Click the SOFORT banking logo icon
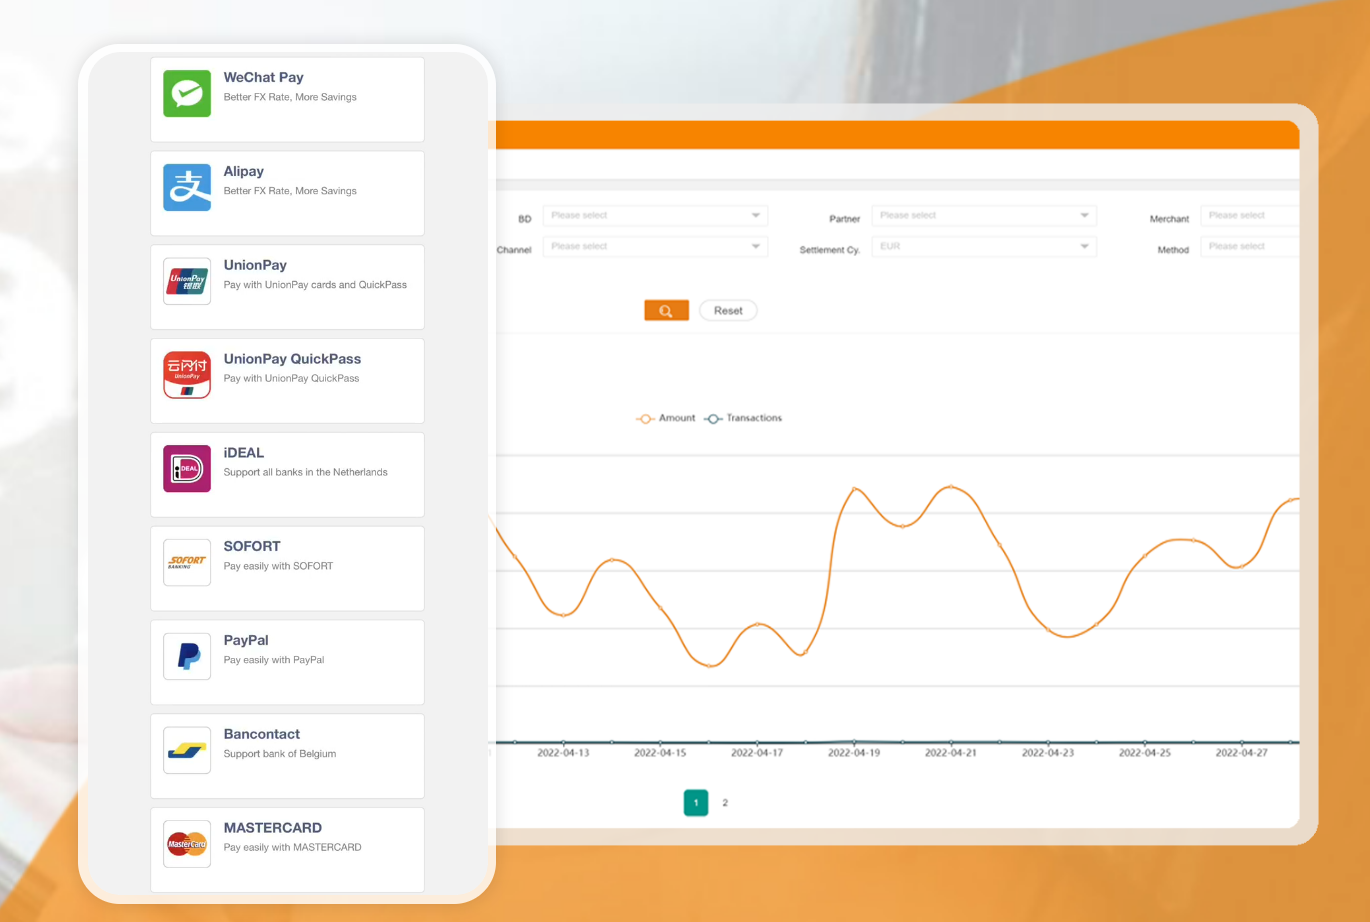The height and width of the screenshot is (922, 1370). coord(187,563)
